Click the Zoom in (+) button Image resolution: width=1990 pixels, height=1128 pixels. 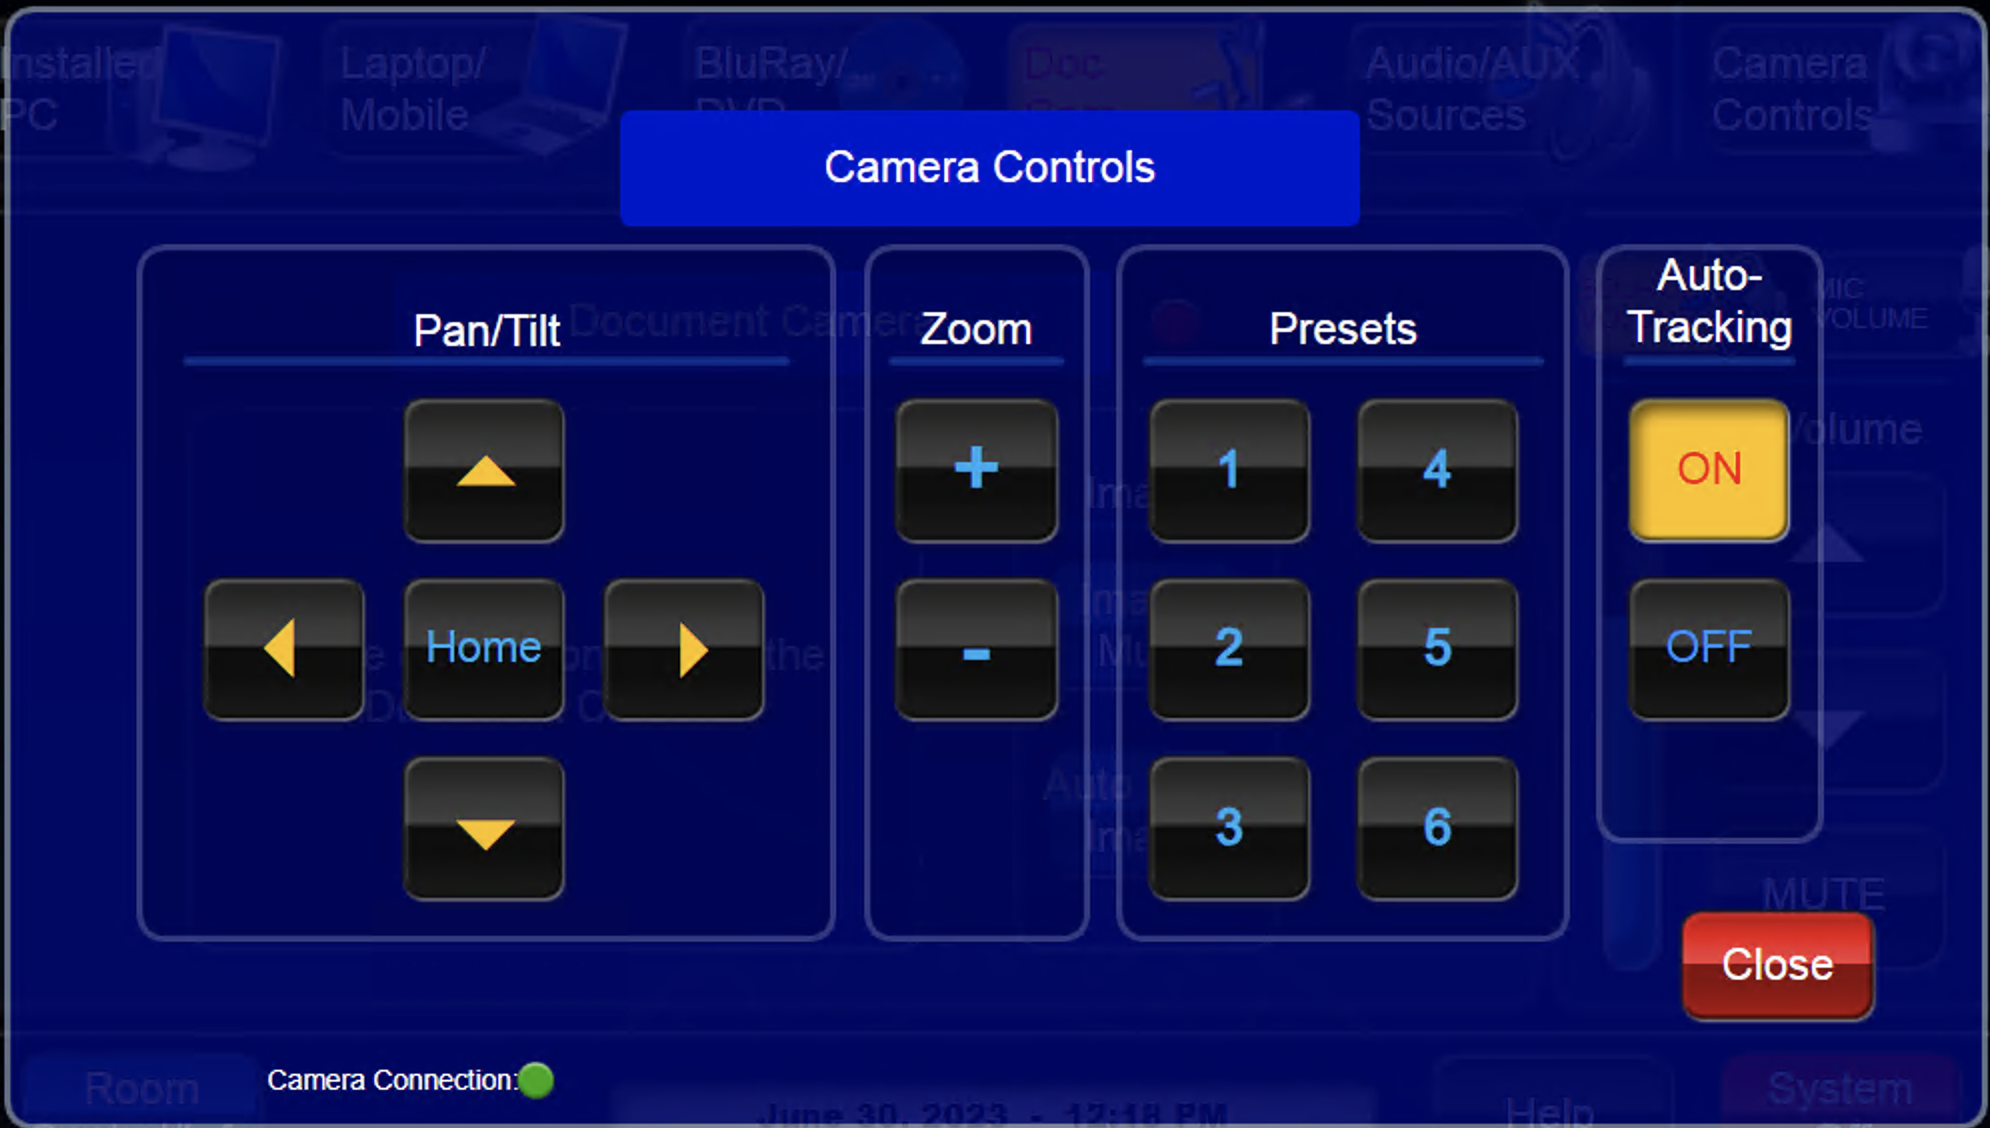[x=976, y=470]
